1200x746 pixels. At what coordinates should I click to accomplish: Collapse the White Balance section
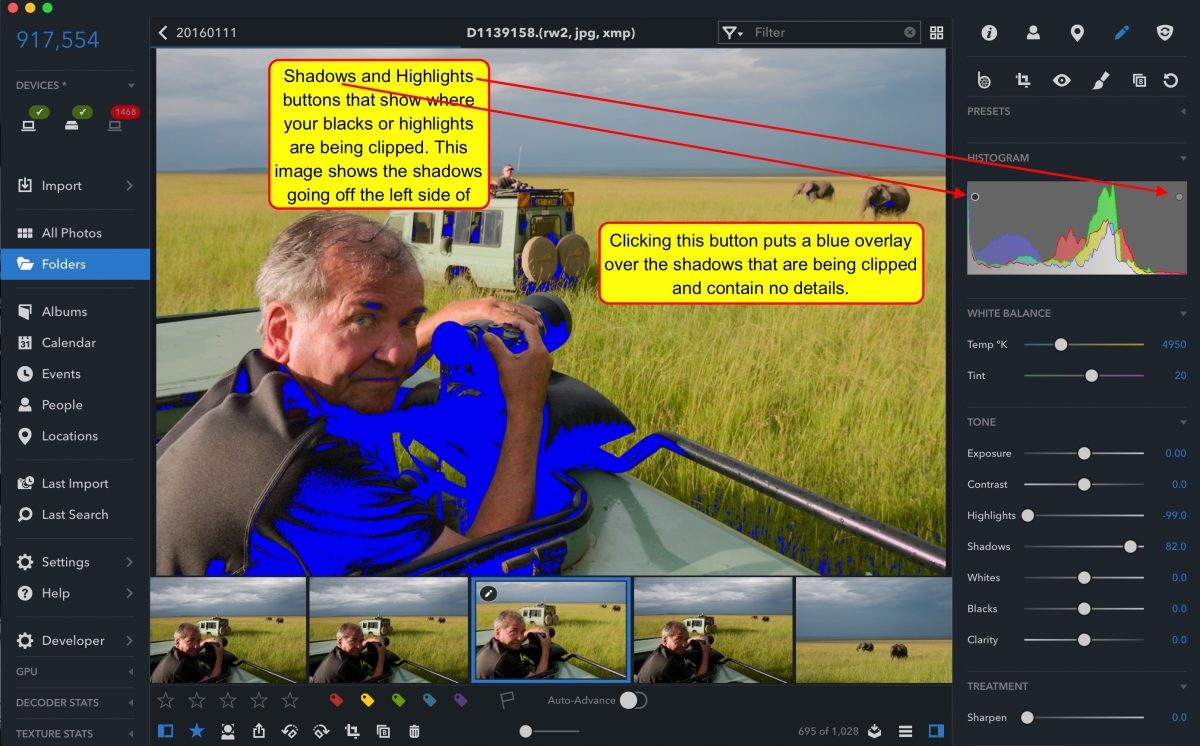point(1183,313)
